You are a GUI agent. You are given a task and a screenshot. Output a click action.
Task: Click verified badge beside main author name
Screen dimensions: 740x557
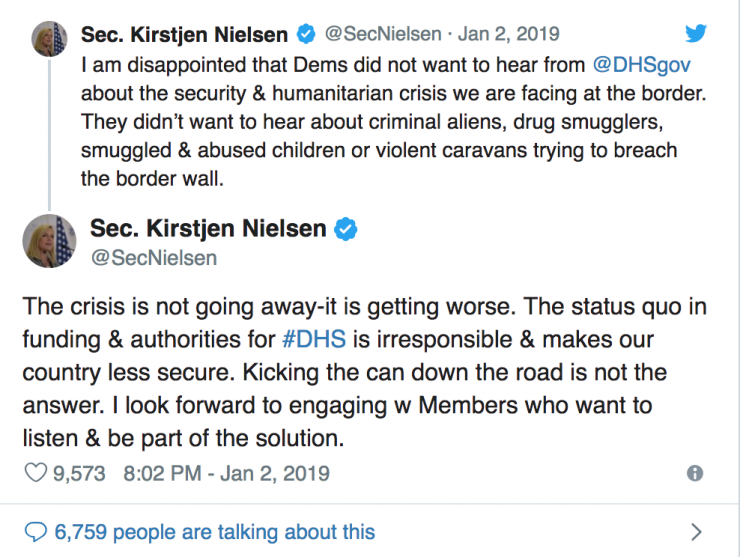(x=345, y=229)
